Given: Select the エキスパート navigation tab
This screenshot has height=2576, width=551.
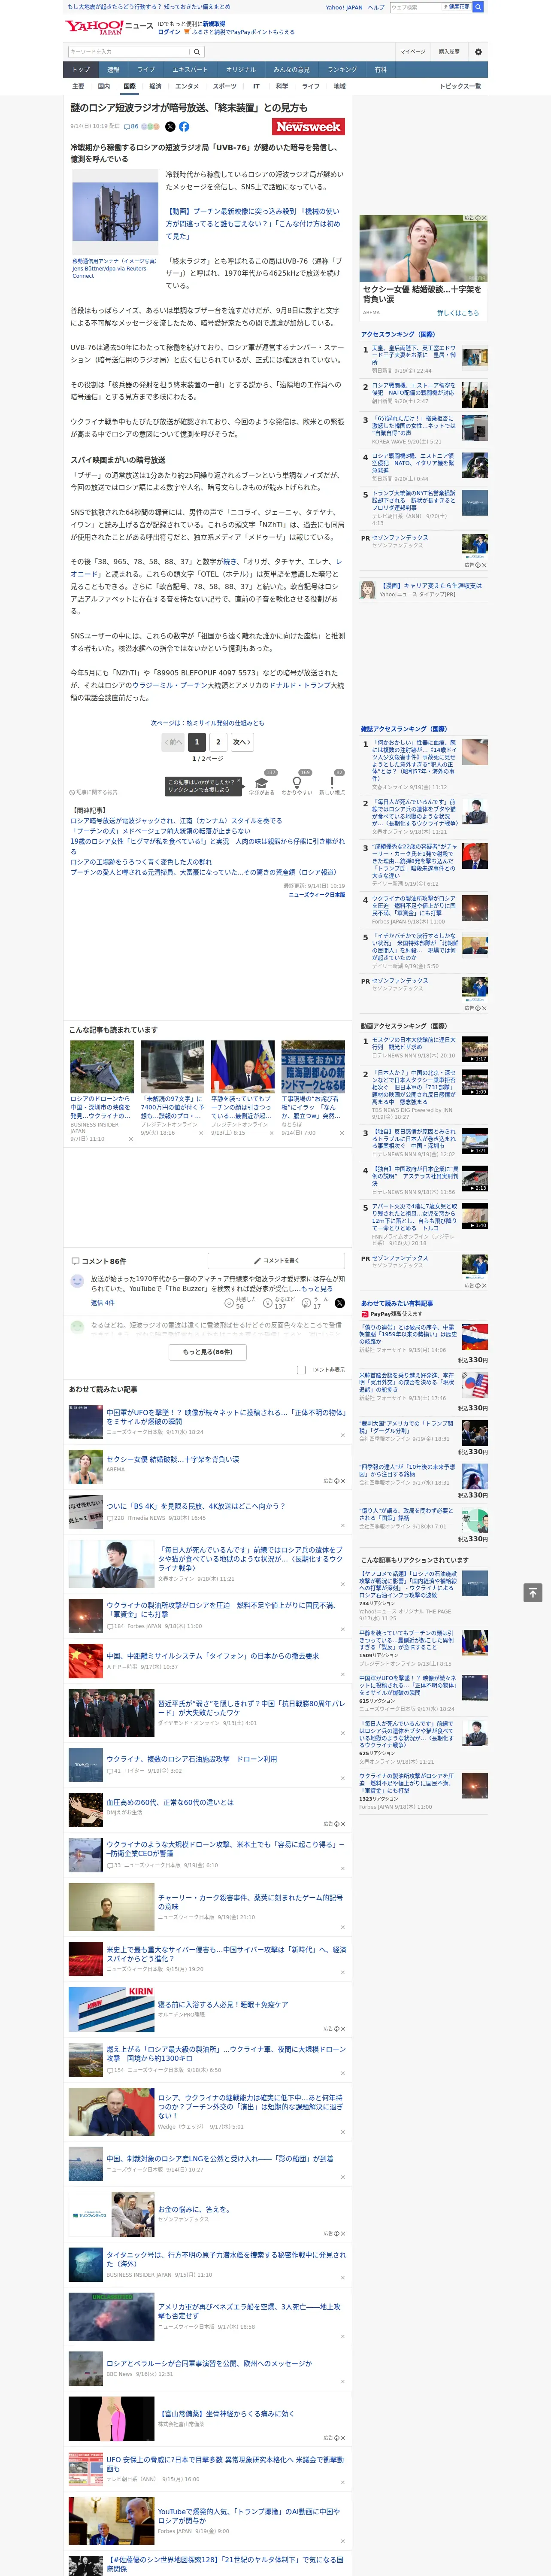Looking at the screenshot, I should (x=190, y=70).
